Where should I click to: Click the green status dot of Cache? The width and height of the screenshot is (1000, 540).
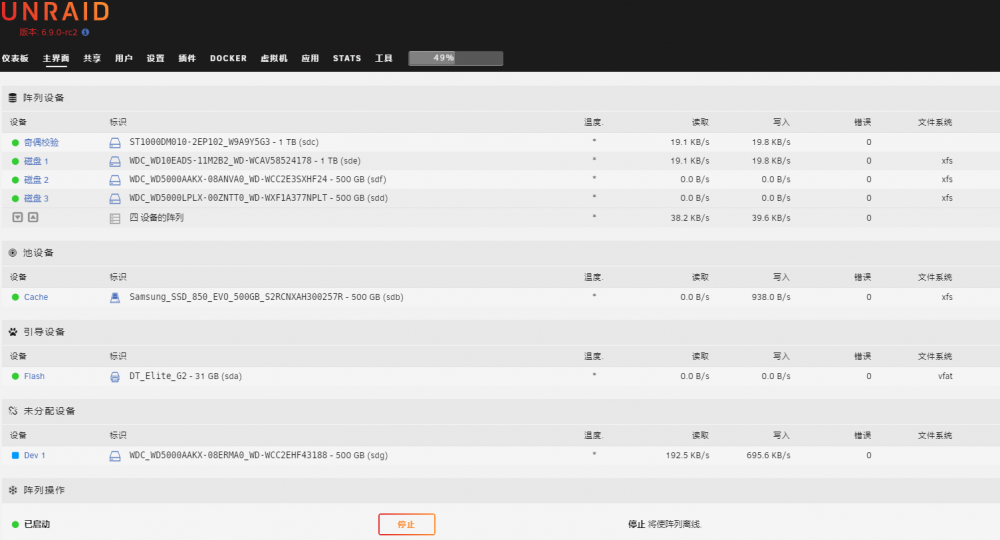15,297
